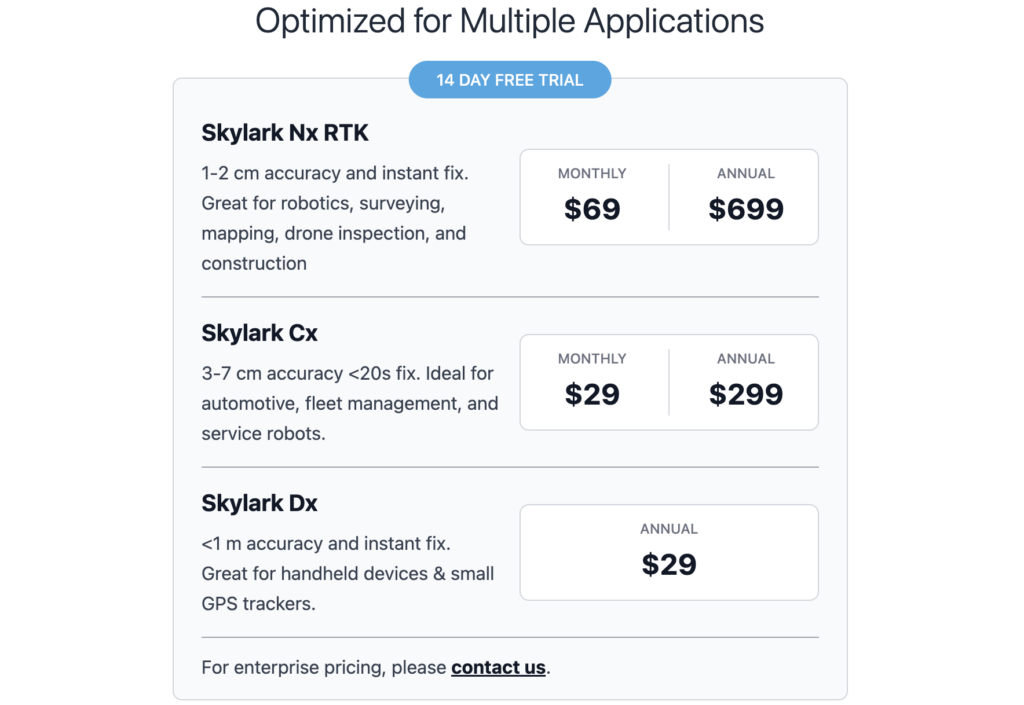Click the enterprise pricing sentence text
1024x705 pixels.
pyautogui.click(x=376, y=667)
